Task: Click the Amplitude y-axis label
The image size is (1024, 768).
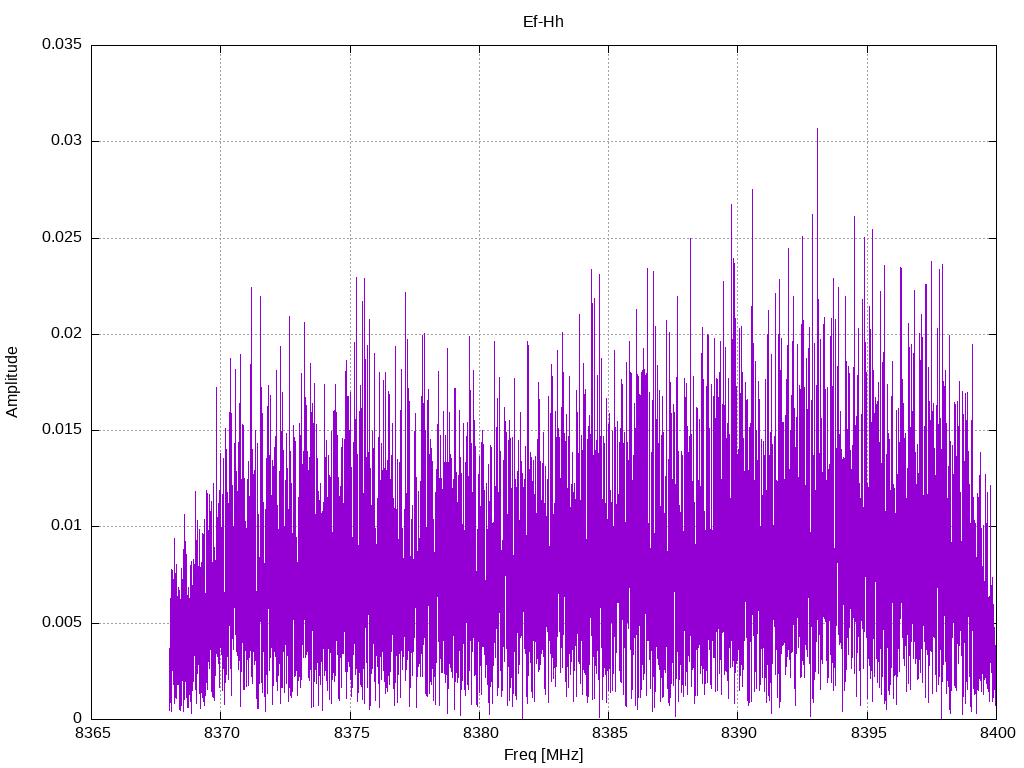Action: click(12, 382)
